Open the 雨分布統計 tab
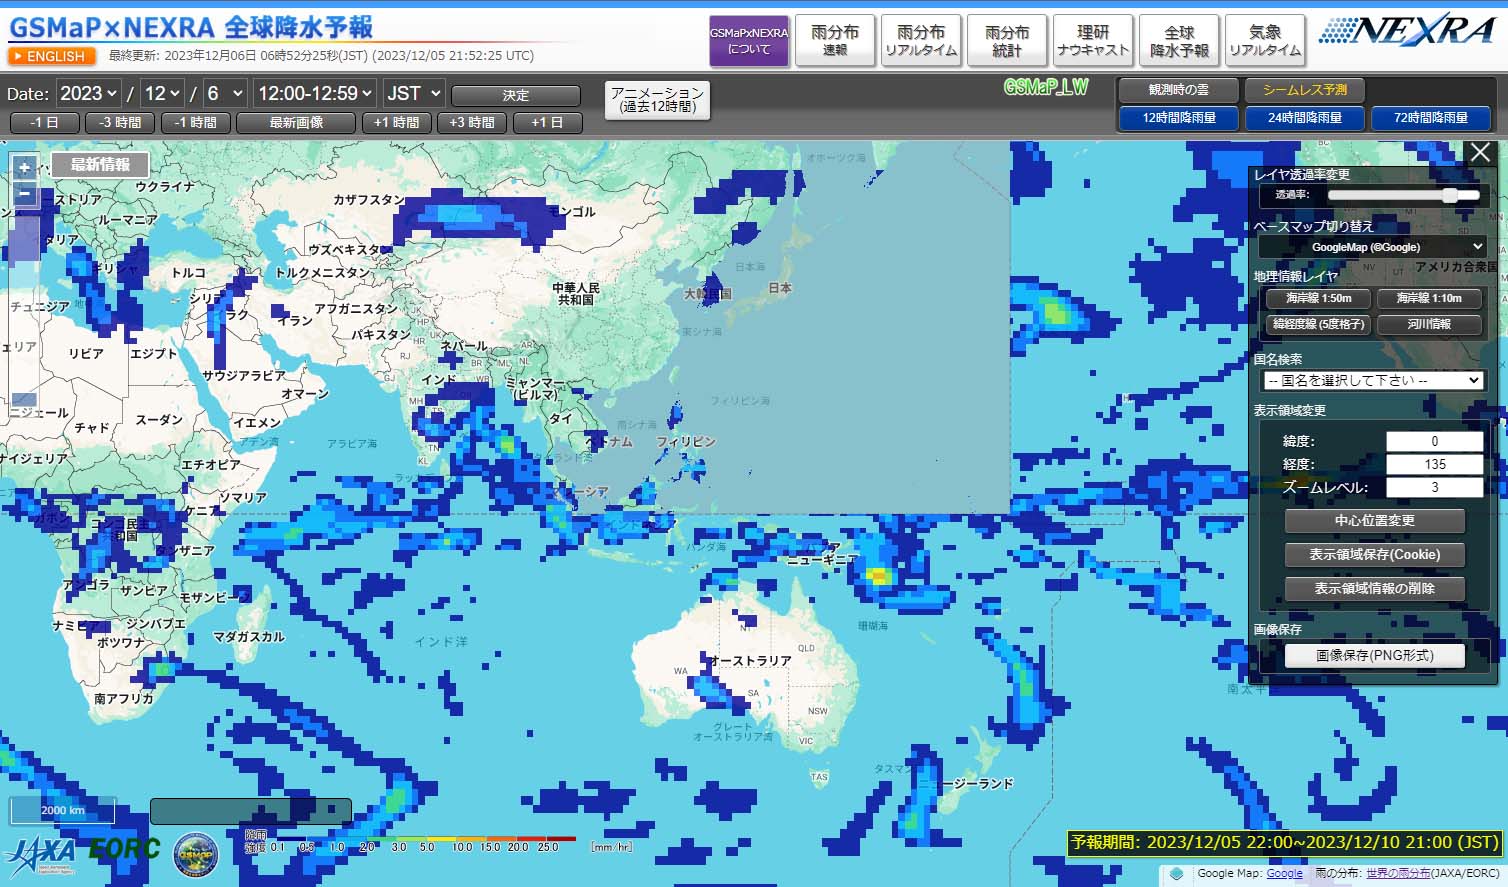 (x=1007, y=41)
